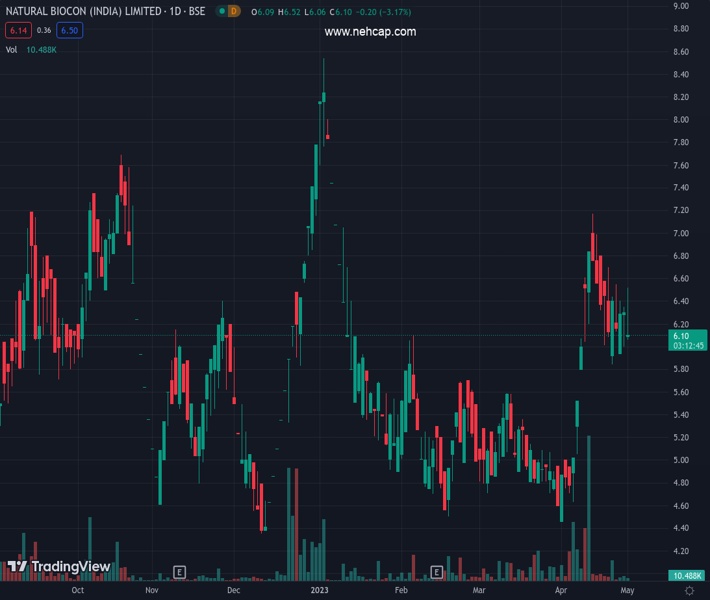Select the Vol indicator legend
710x600 pixels.
coord(12,49)
